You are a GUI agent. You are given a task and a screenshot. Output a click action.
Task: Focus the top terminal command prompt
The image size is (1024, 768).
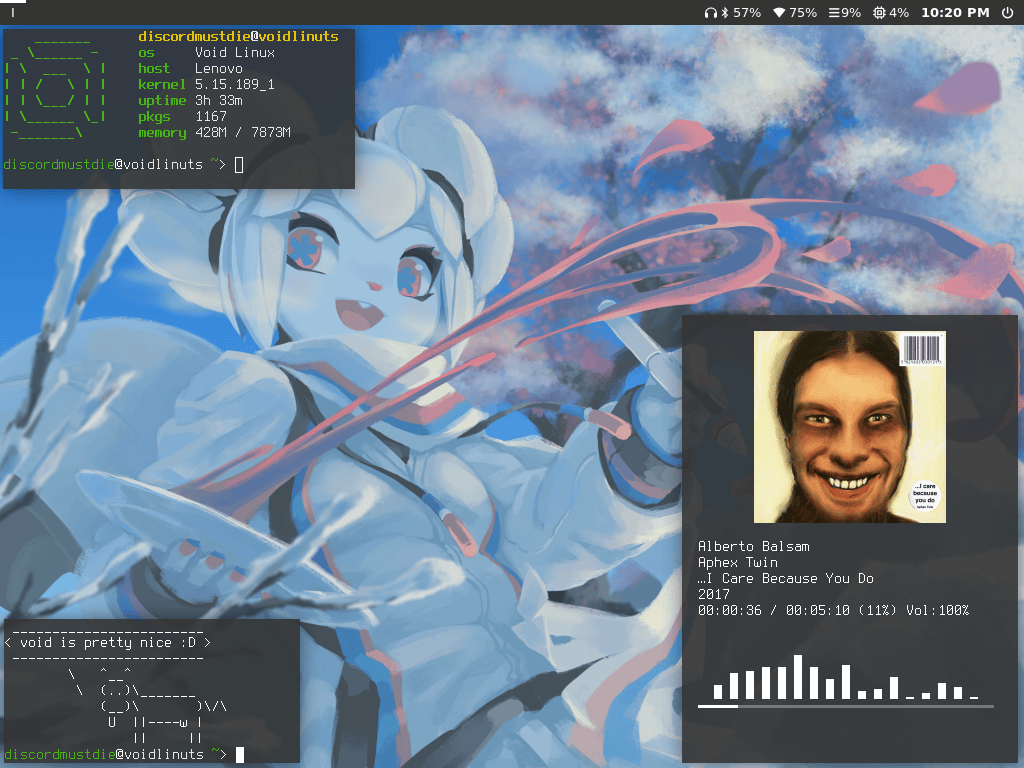[238, 164]
